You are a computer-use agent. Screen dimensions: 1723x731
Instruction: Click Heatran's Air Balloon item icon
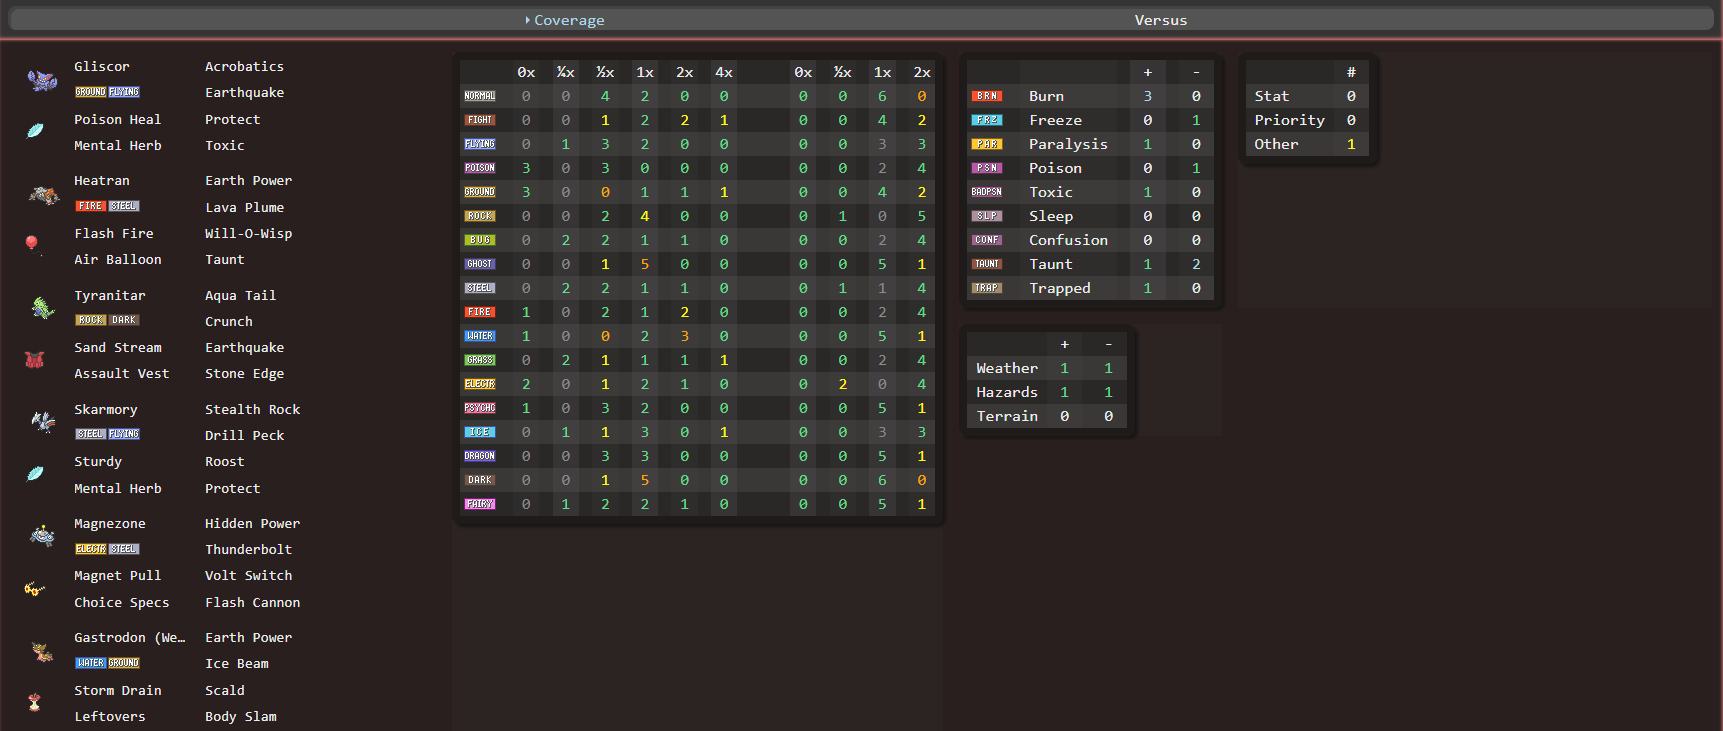pyautogui.click(x=33, y=245)
